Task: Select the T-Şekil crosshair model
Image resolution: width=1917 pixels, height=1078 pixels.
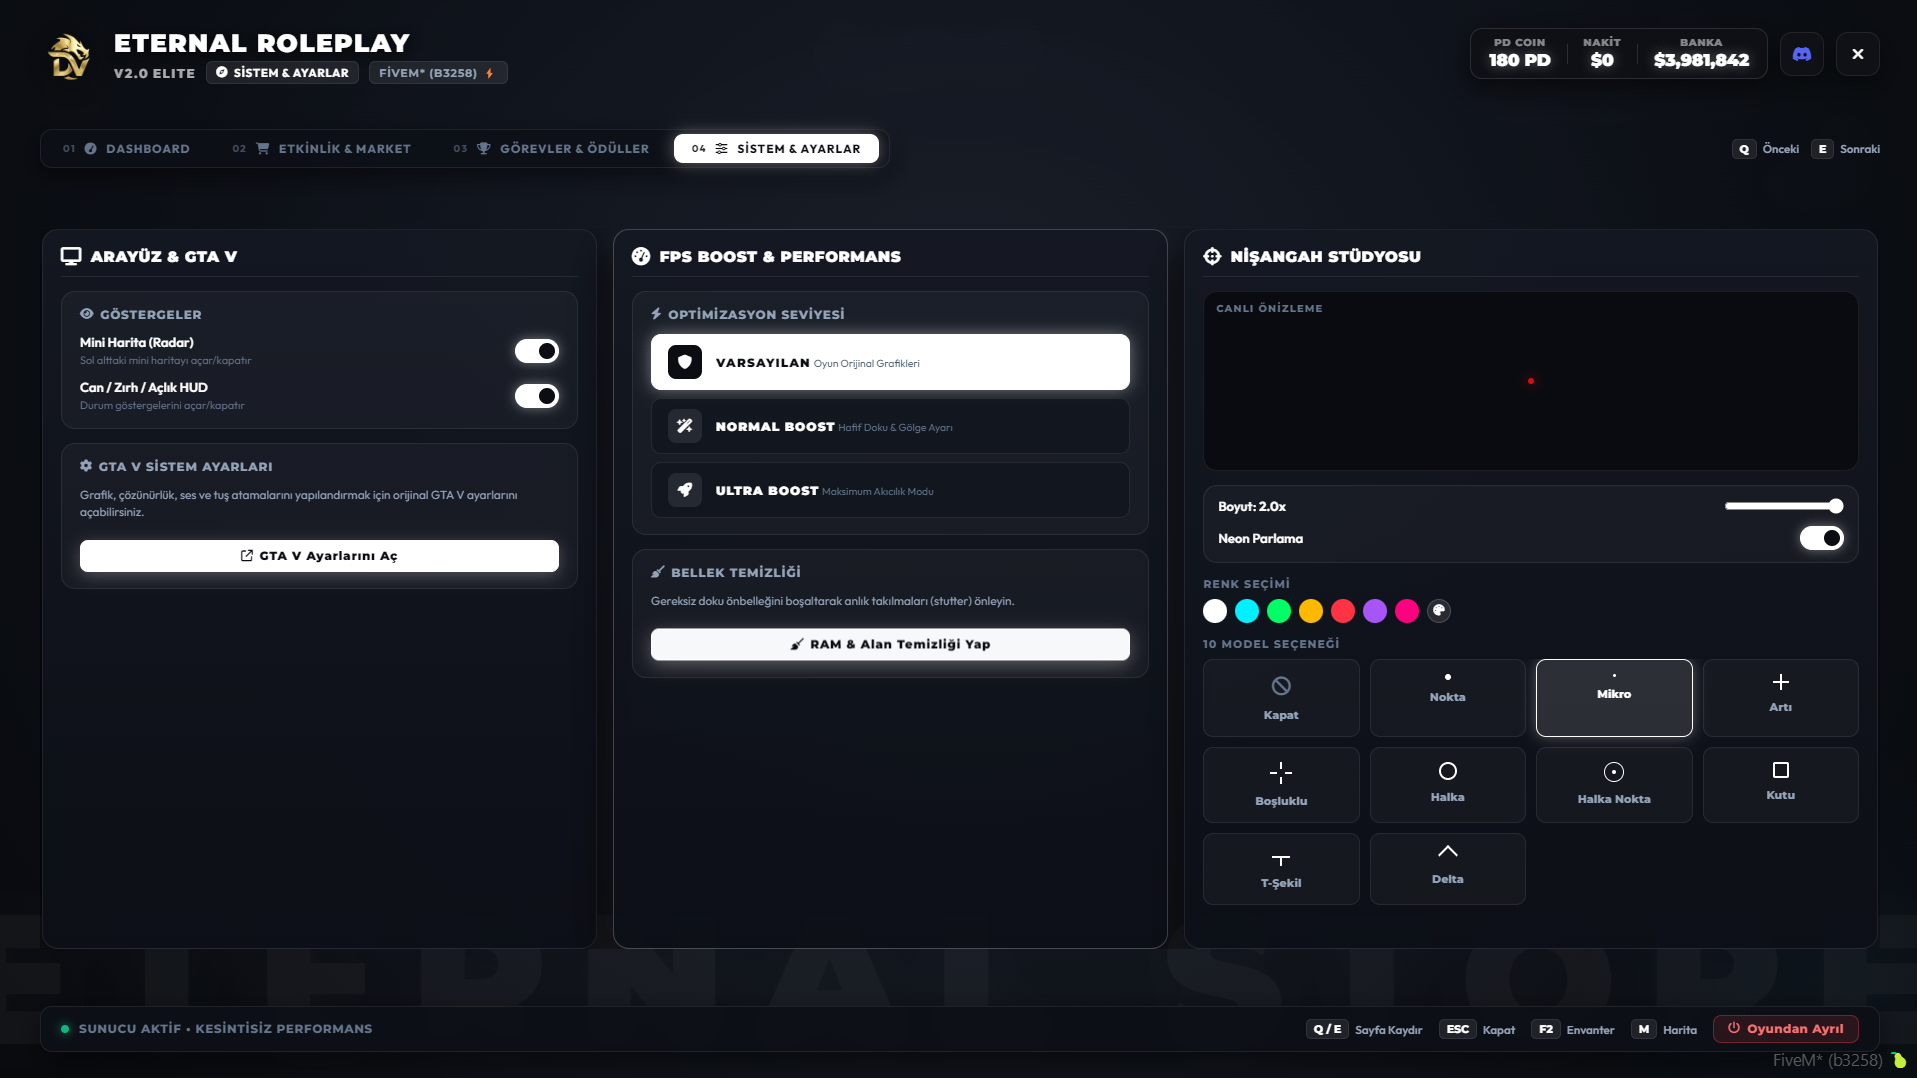Action: [x=1280, y=868]
